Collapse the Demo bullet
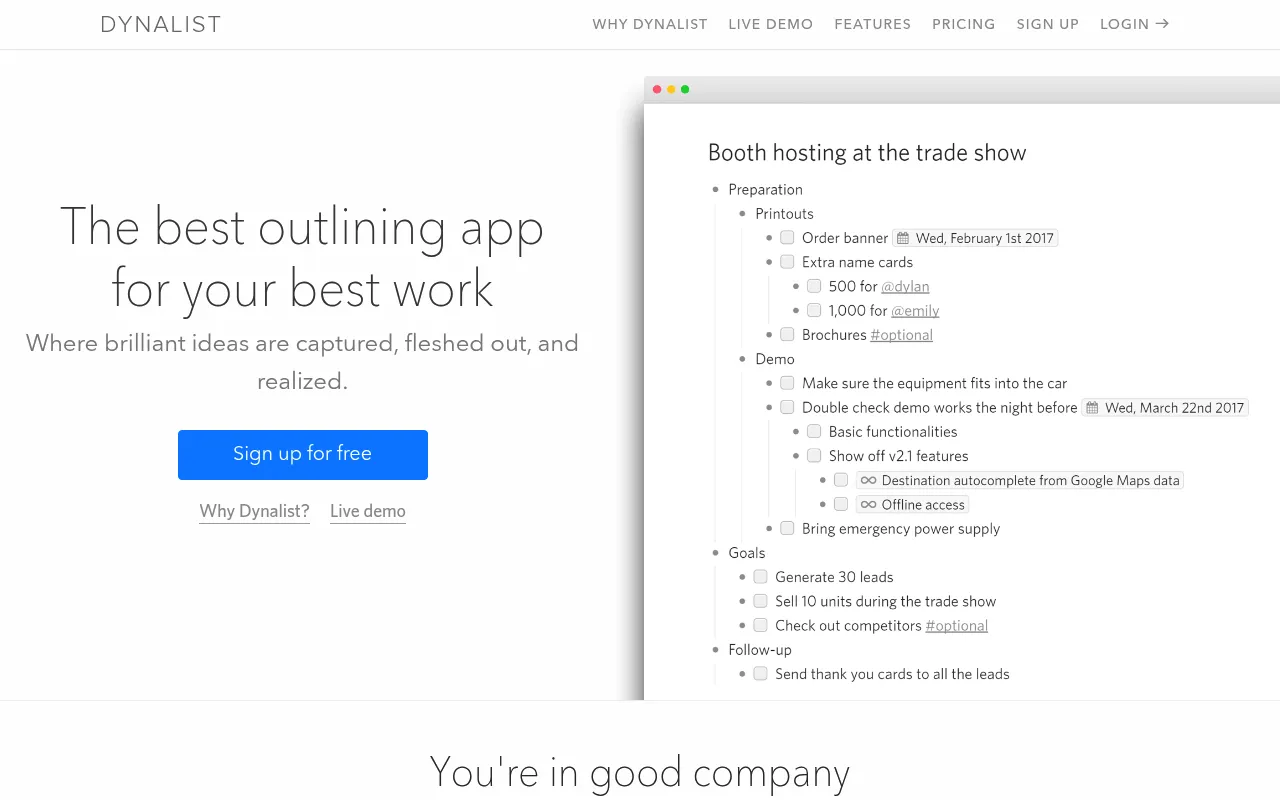 pyautogui.click(x=743, y=359)
